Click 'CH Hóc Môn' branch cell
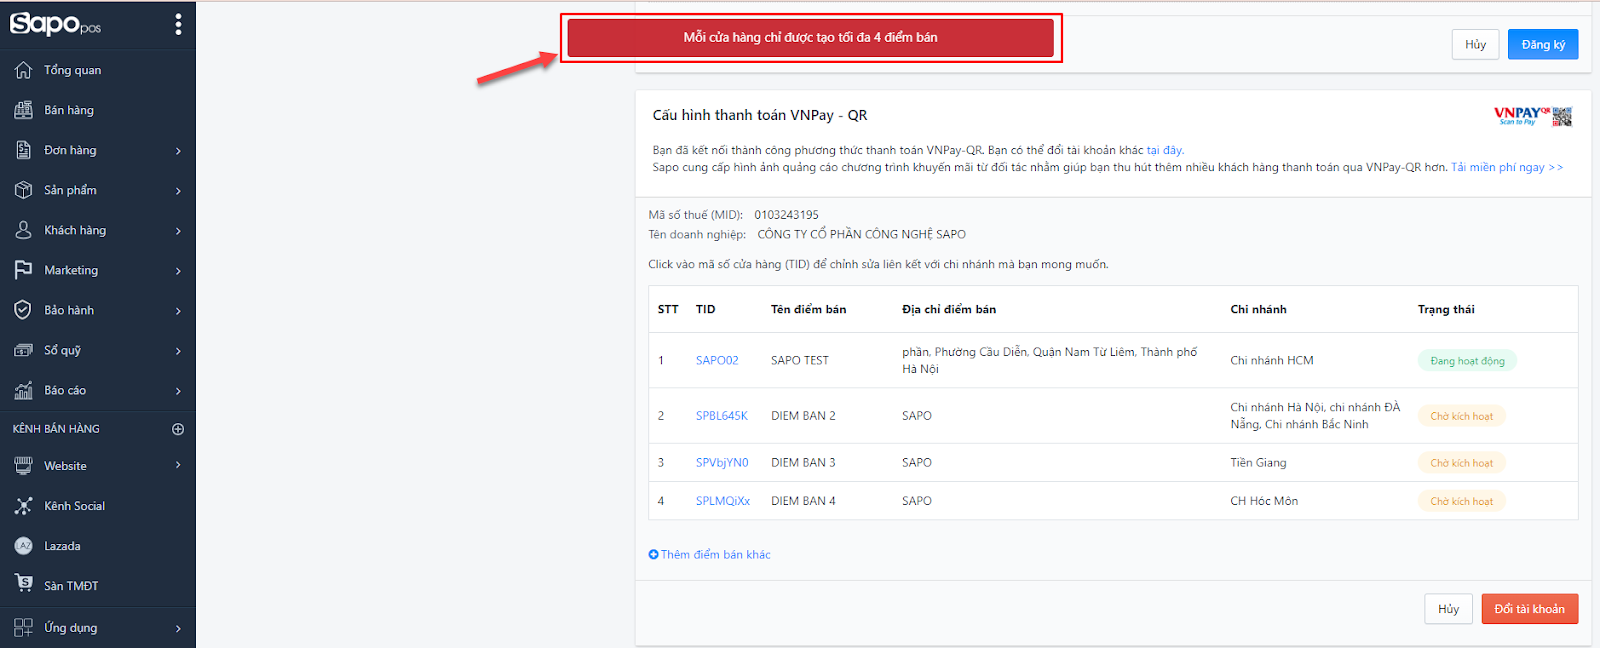Viewport: 1600px width, 648px height. point(1264,501)
